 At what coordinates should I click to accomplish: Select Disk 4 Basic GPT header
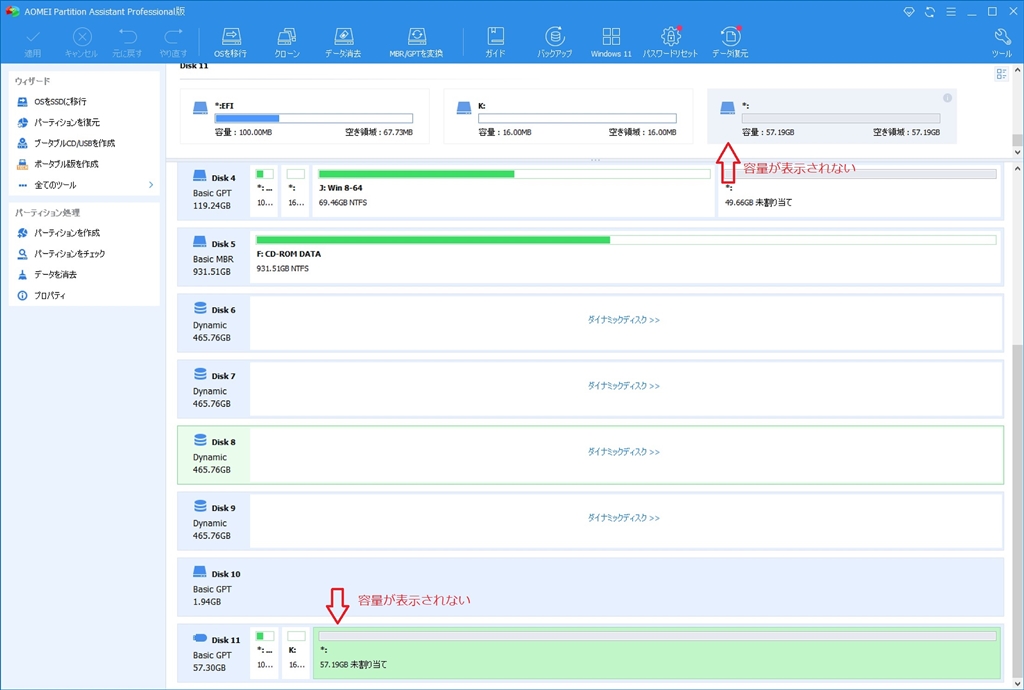214,191
